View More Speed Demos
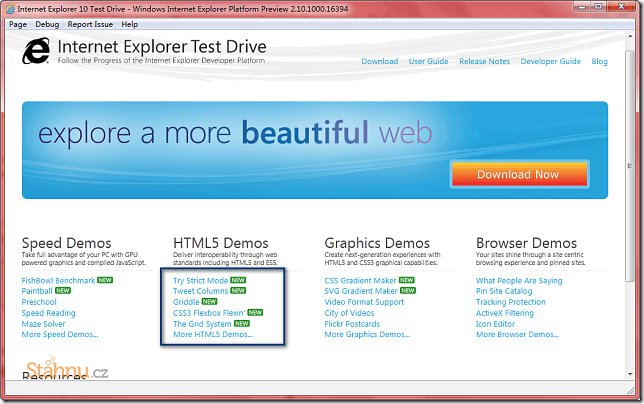 click(x=60, y=334)
